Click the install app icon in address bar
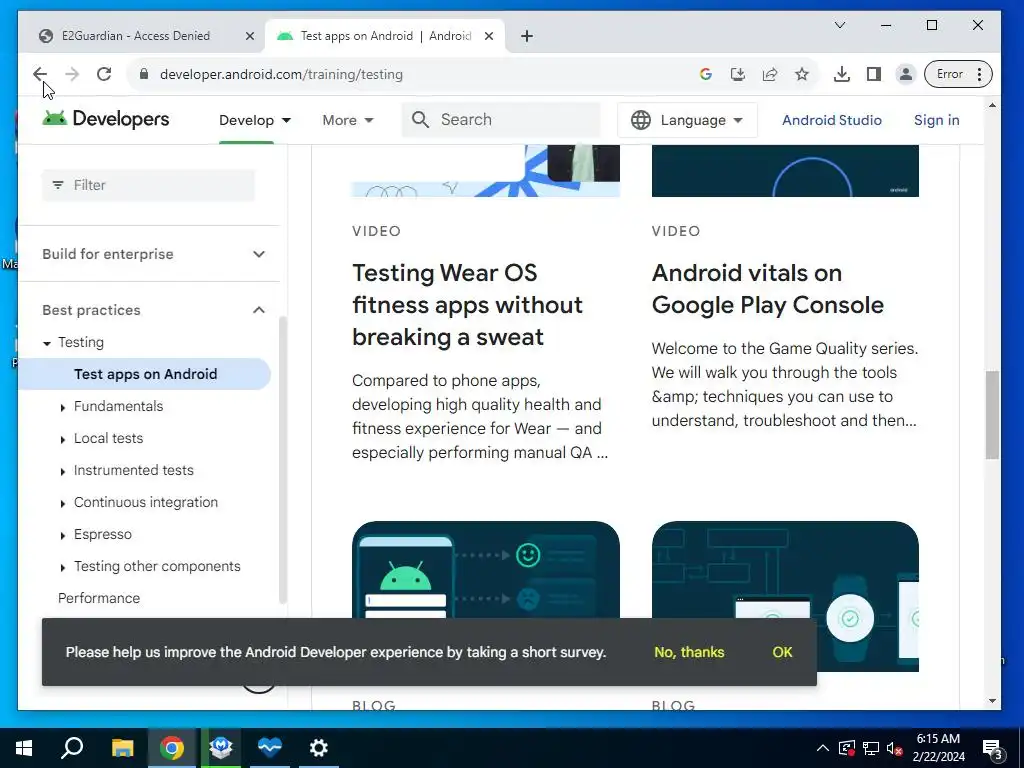 737,74
